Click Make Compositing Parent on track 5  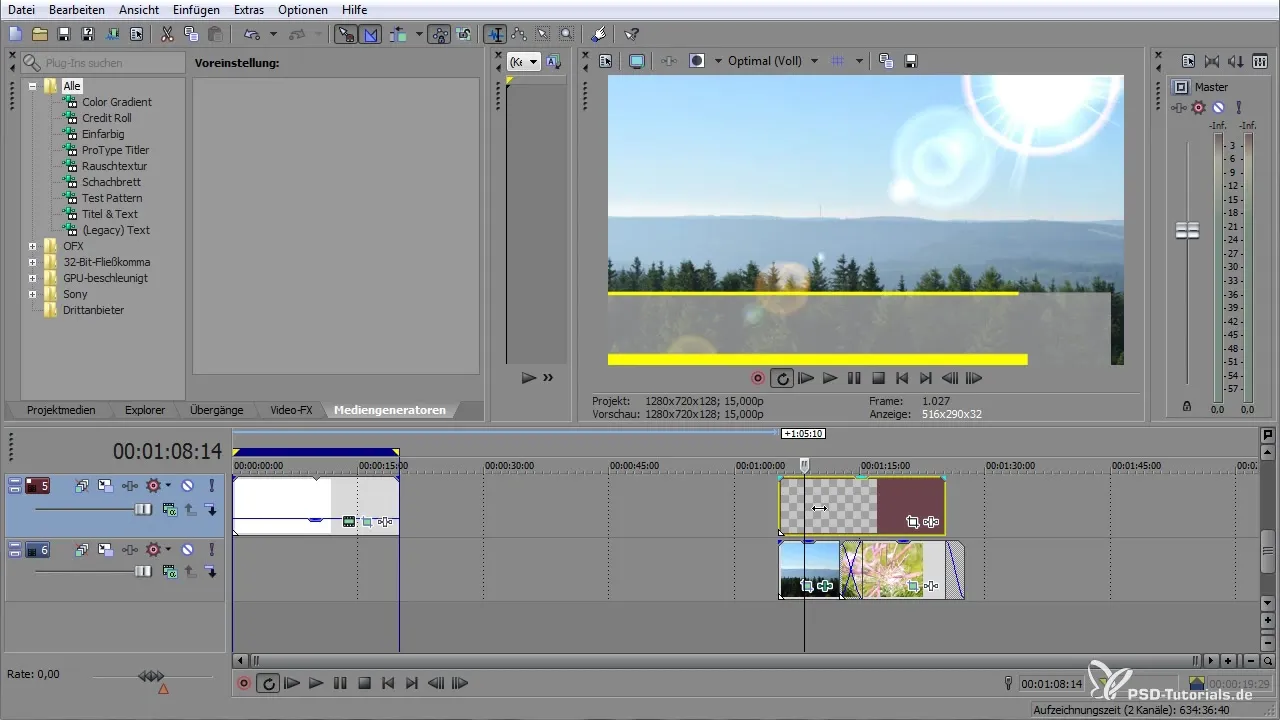click(x=190, y=509)
